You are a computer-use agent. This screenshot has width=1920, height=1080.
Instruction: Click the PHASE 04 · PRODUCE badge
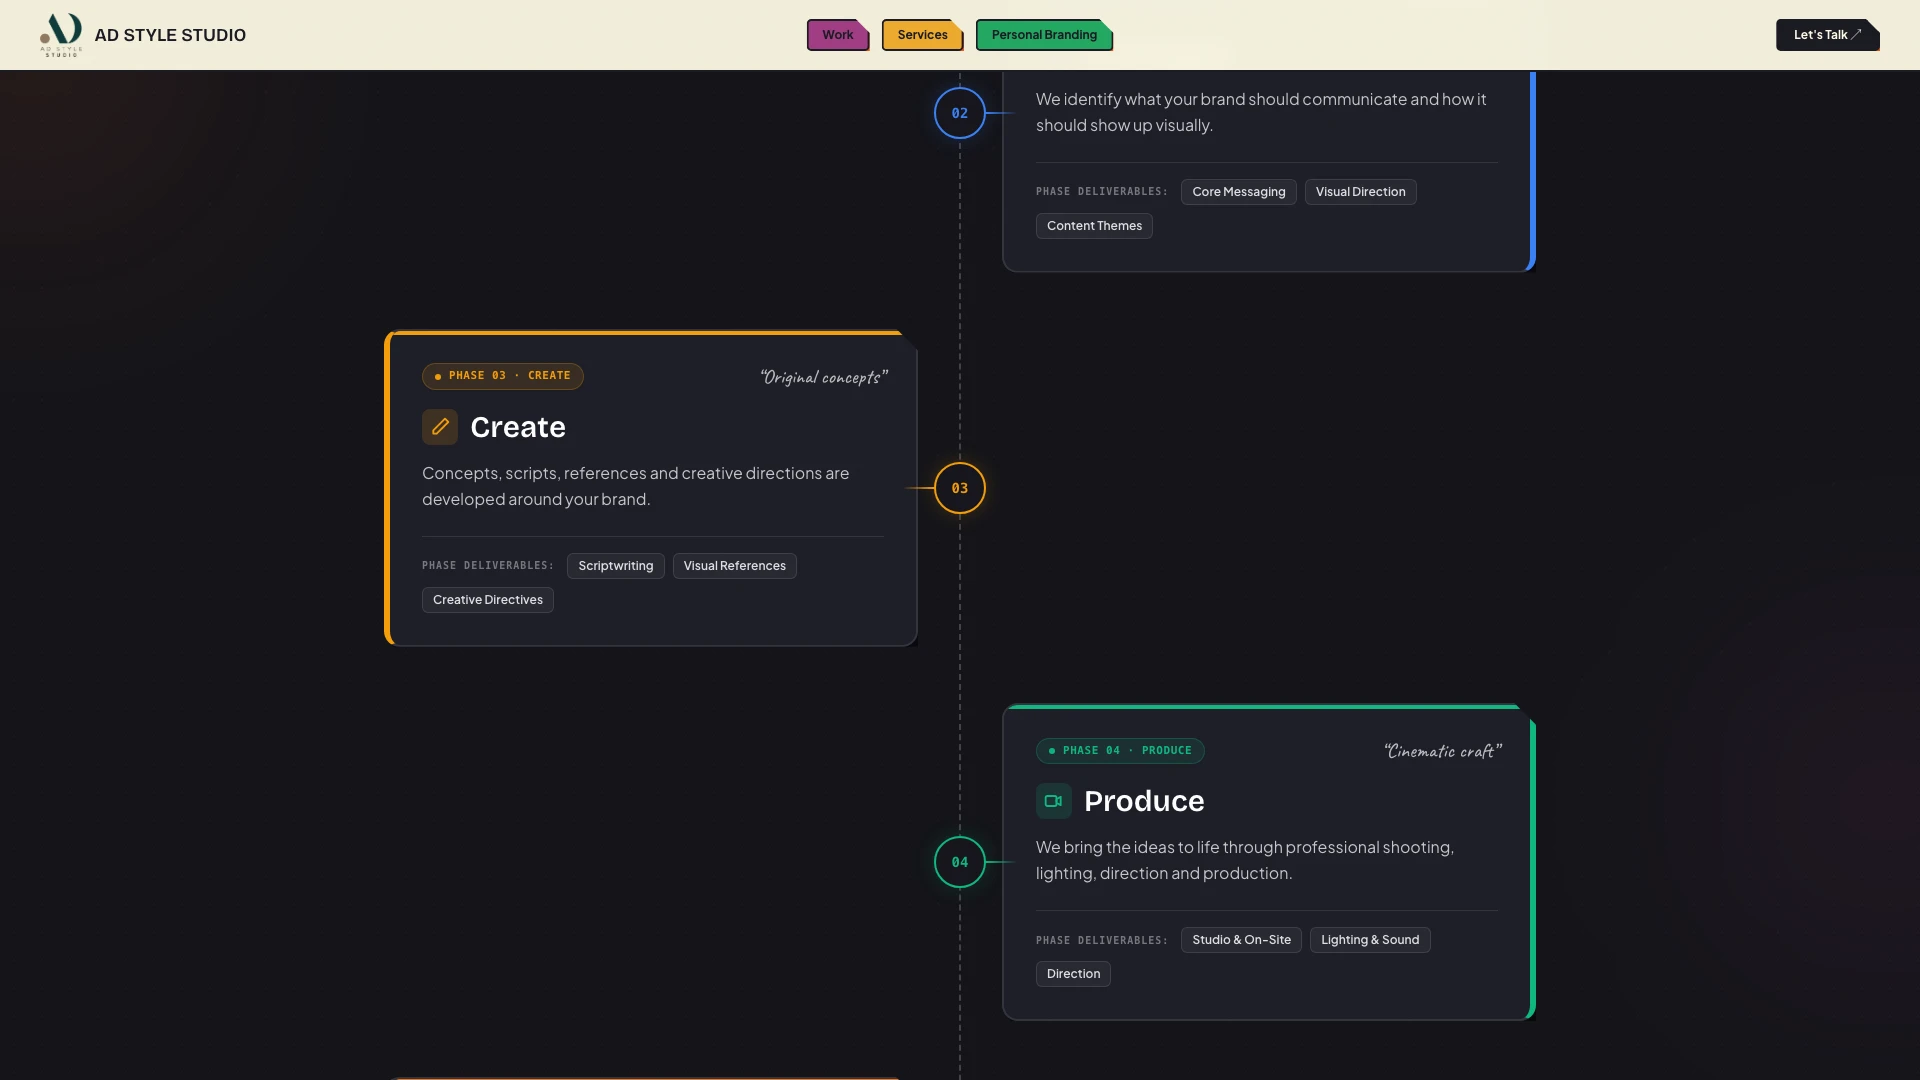[x=1120, y=751]
